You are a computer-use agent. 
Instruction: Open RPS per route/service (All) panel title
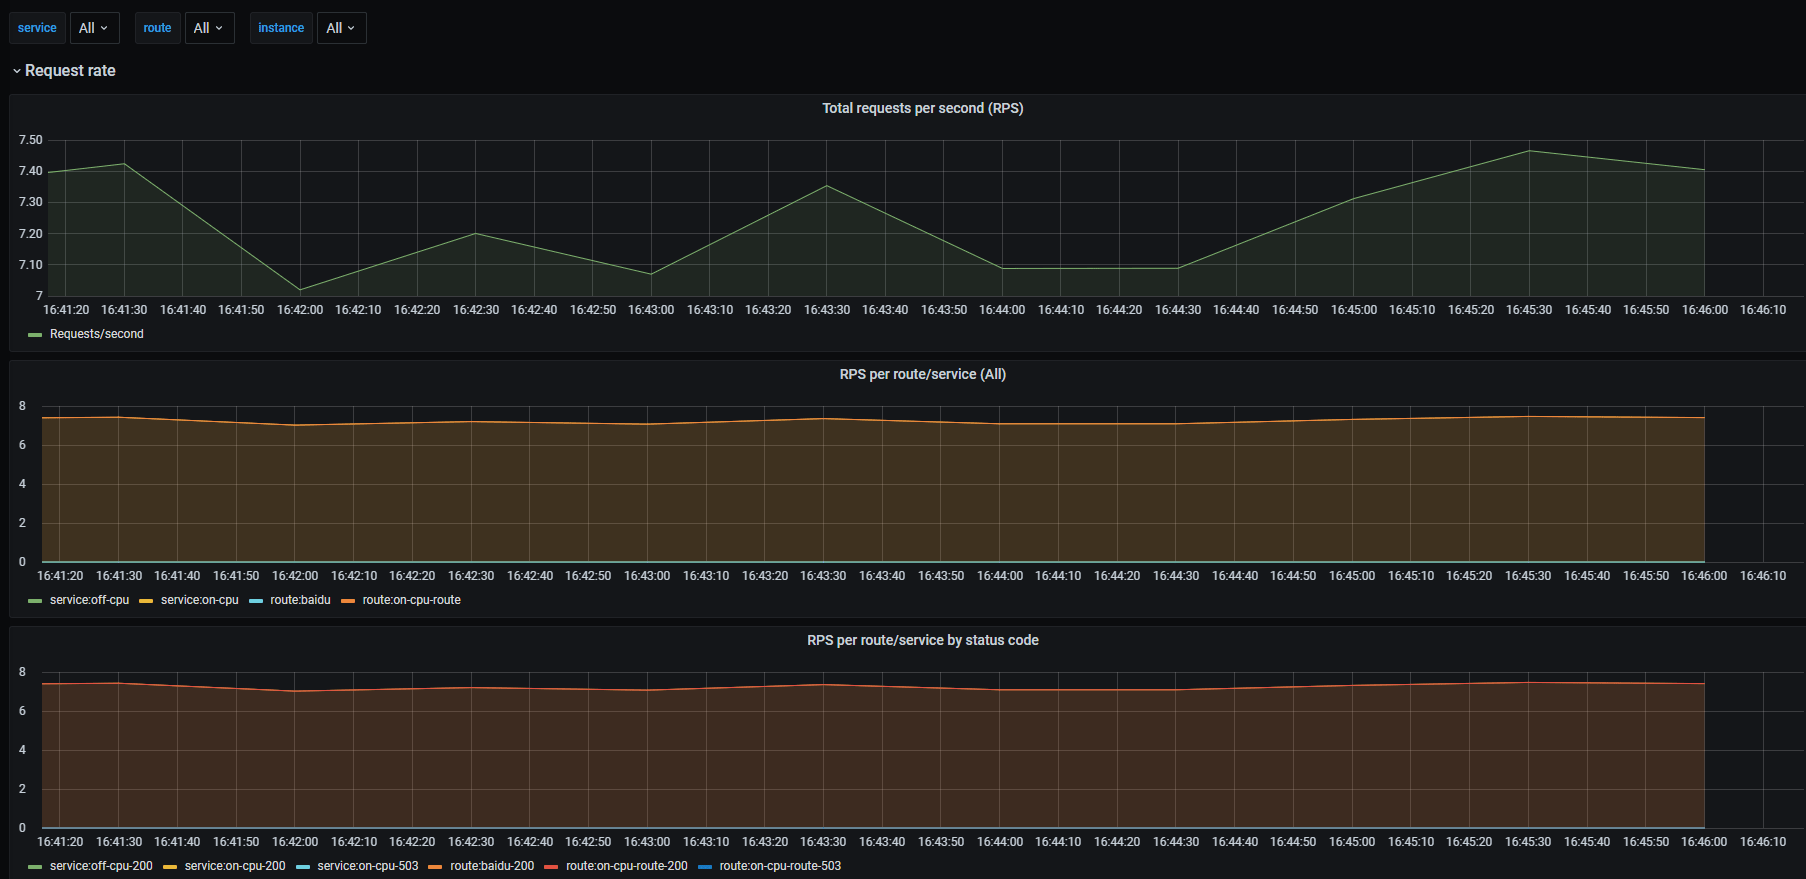922,374
